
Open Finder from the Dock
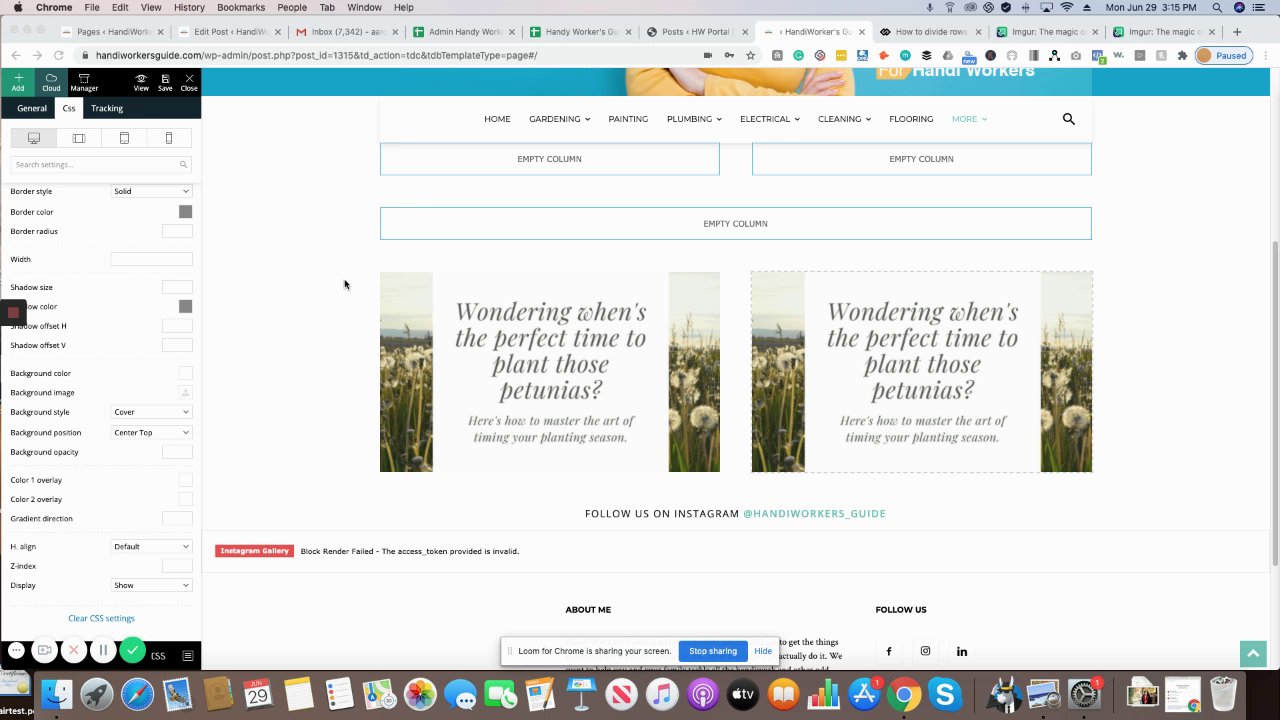tap(57, 693)
